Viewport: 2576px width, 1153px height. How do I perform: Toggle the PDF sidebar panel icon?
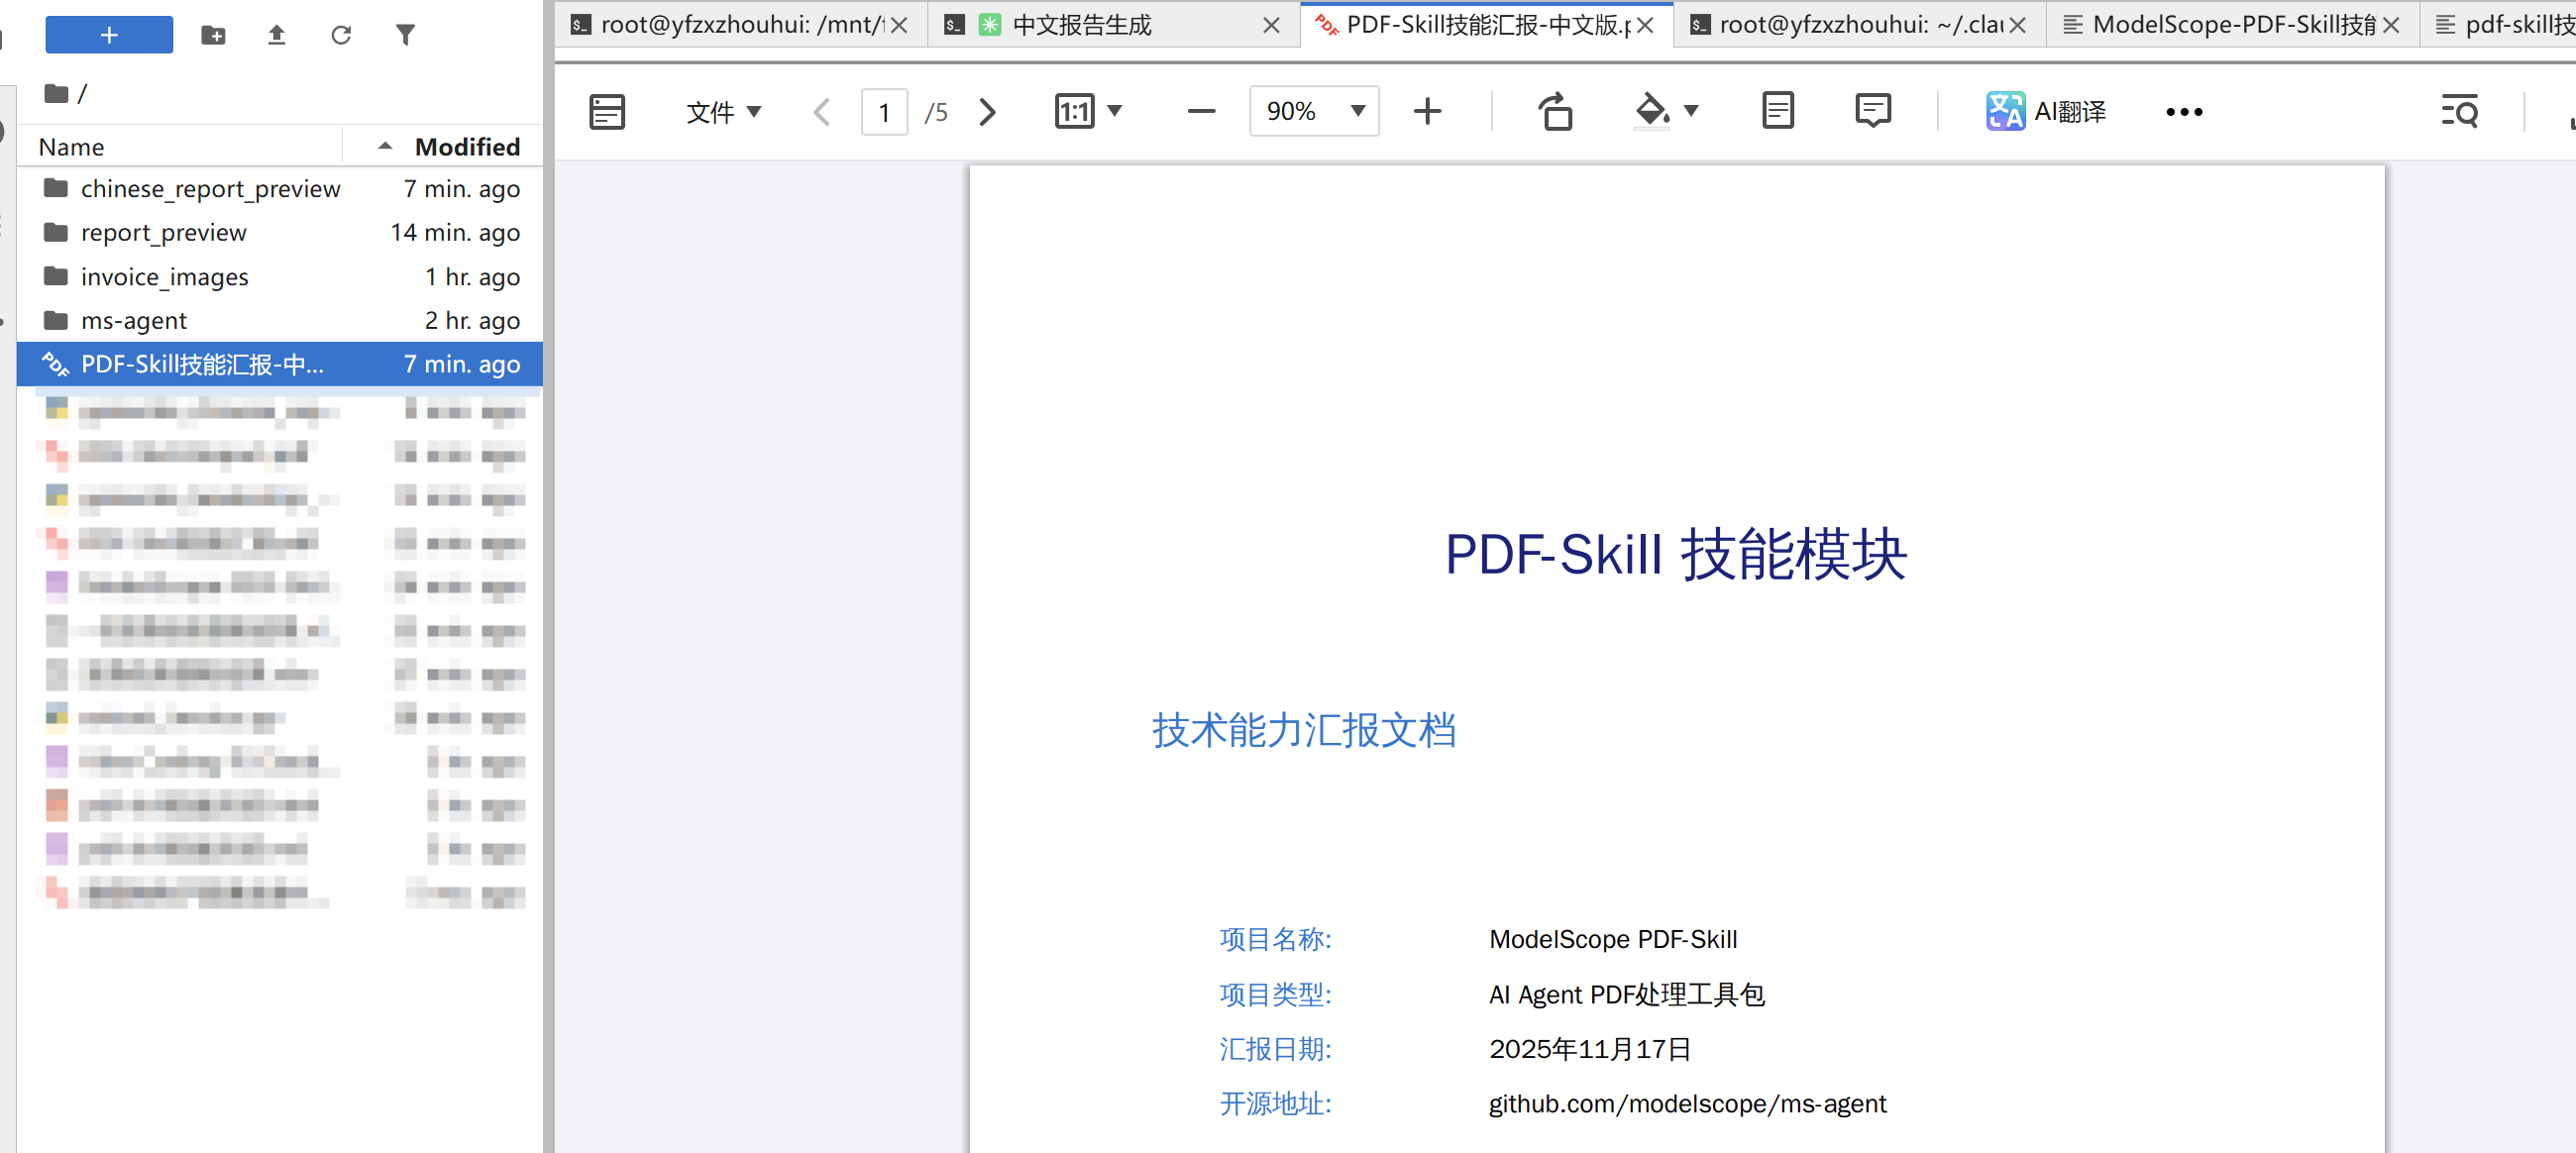point(607,111)
